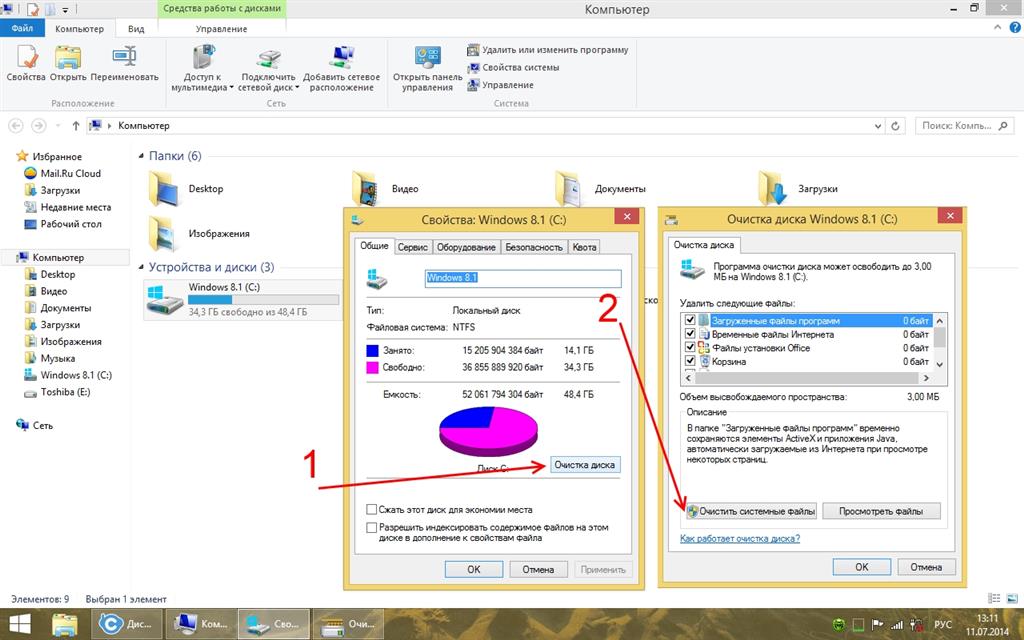The width and height of the screenshot is (1024, 640).
Task: Switch to the View (Вид) ribbon tab
Action: click(x=136, y=29)
